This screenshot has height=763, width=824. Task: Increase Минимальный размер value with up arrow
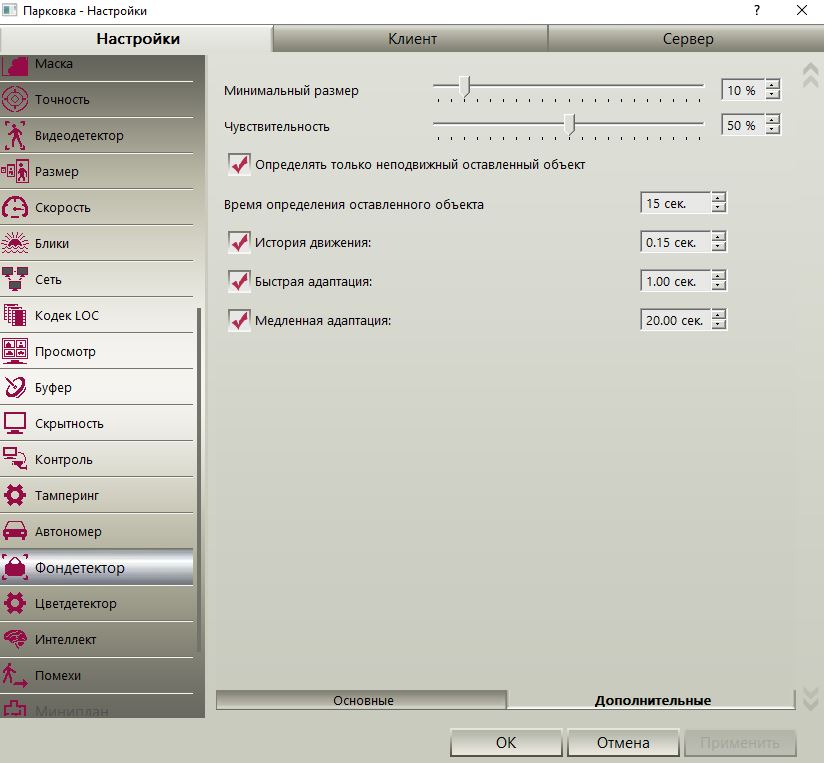click(772, 84)
